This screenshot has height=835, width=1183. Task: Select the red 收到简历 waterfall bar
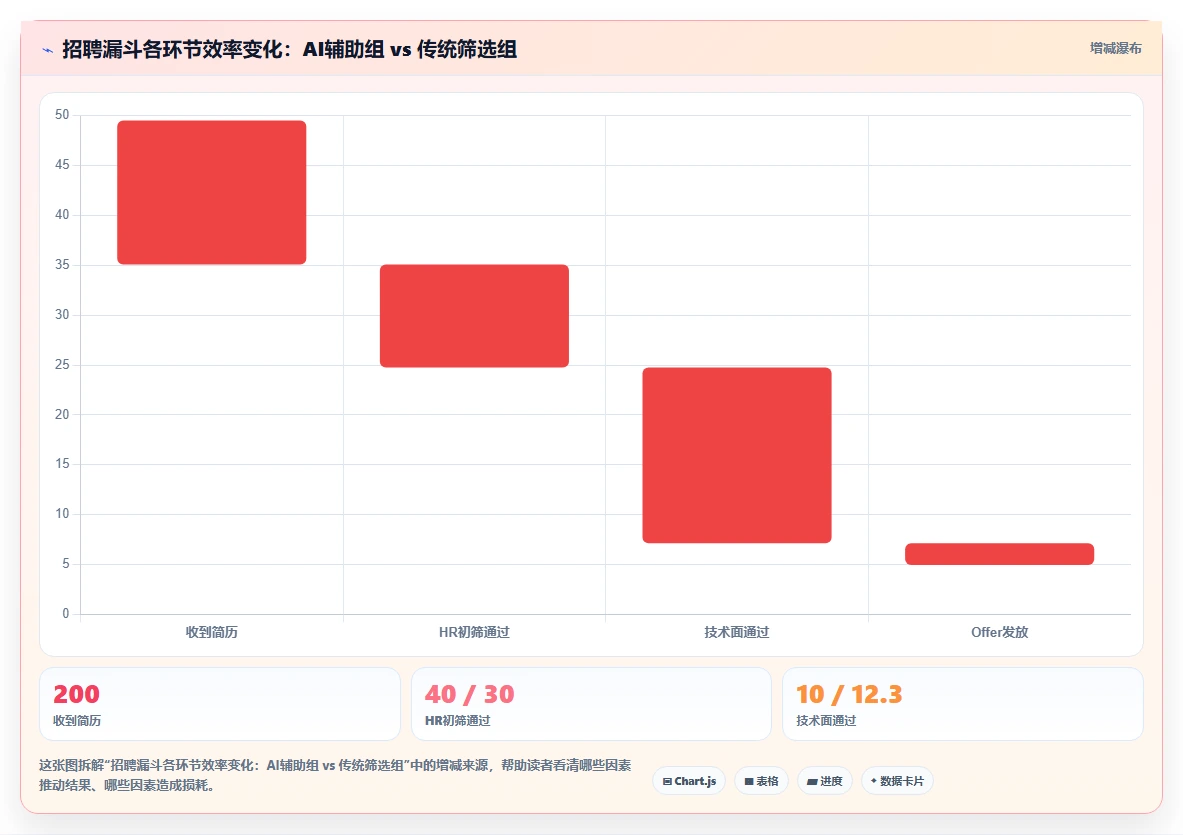(x=212, y=192)
